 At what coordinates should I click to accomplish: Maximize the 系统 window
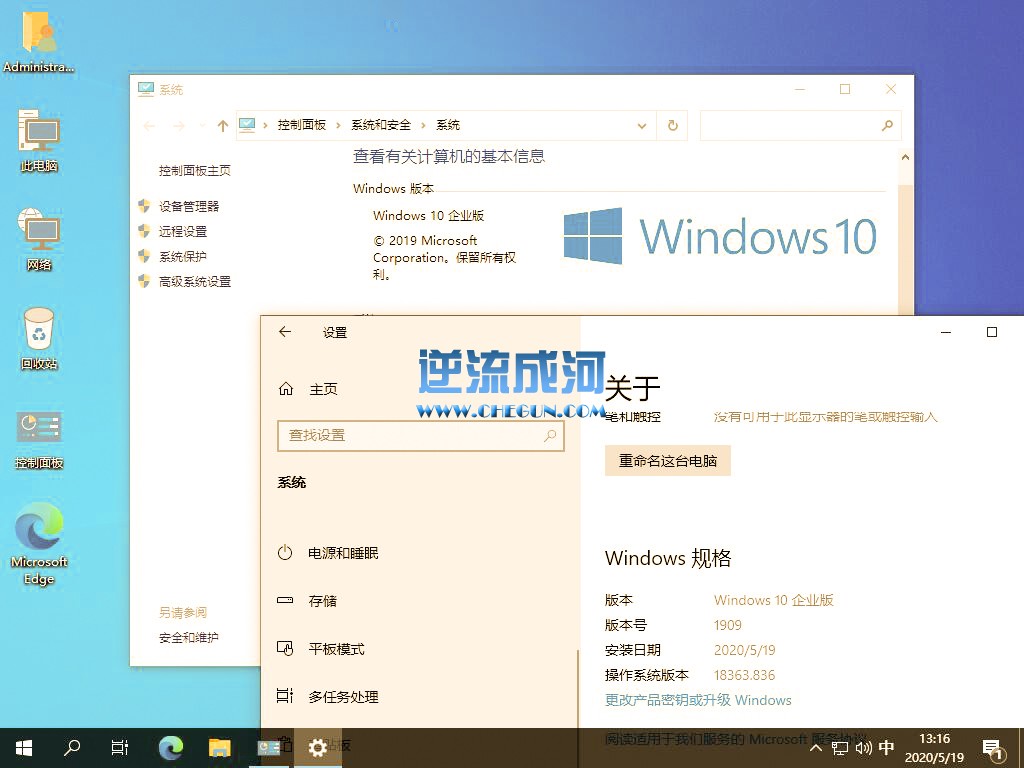point(845,89)
